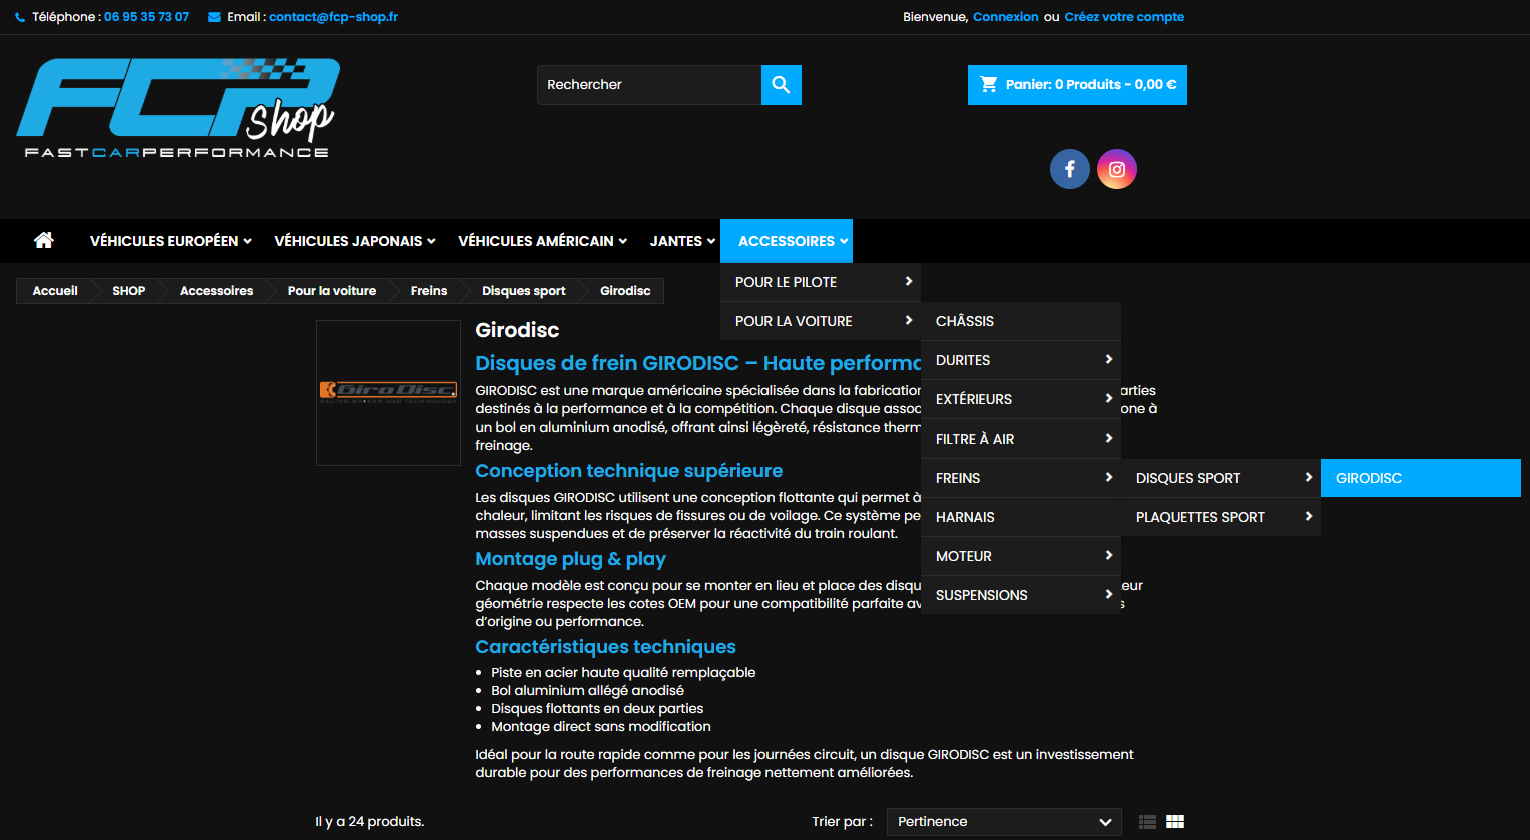Click the Girodisc breadcrumb

coord(625,291)
